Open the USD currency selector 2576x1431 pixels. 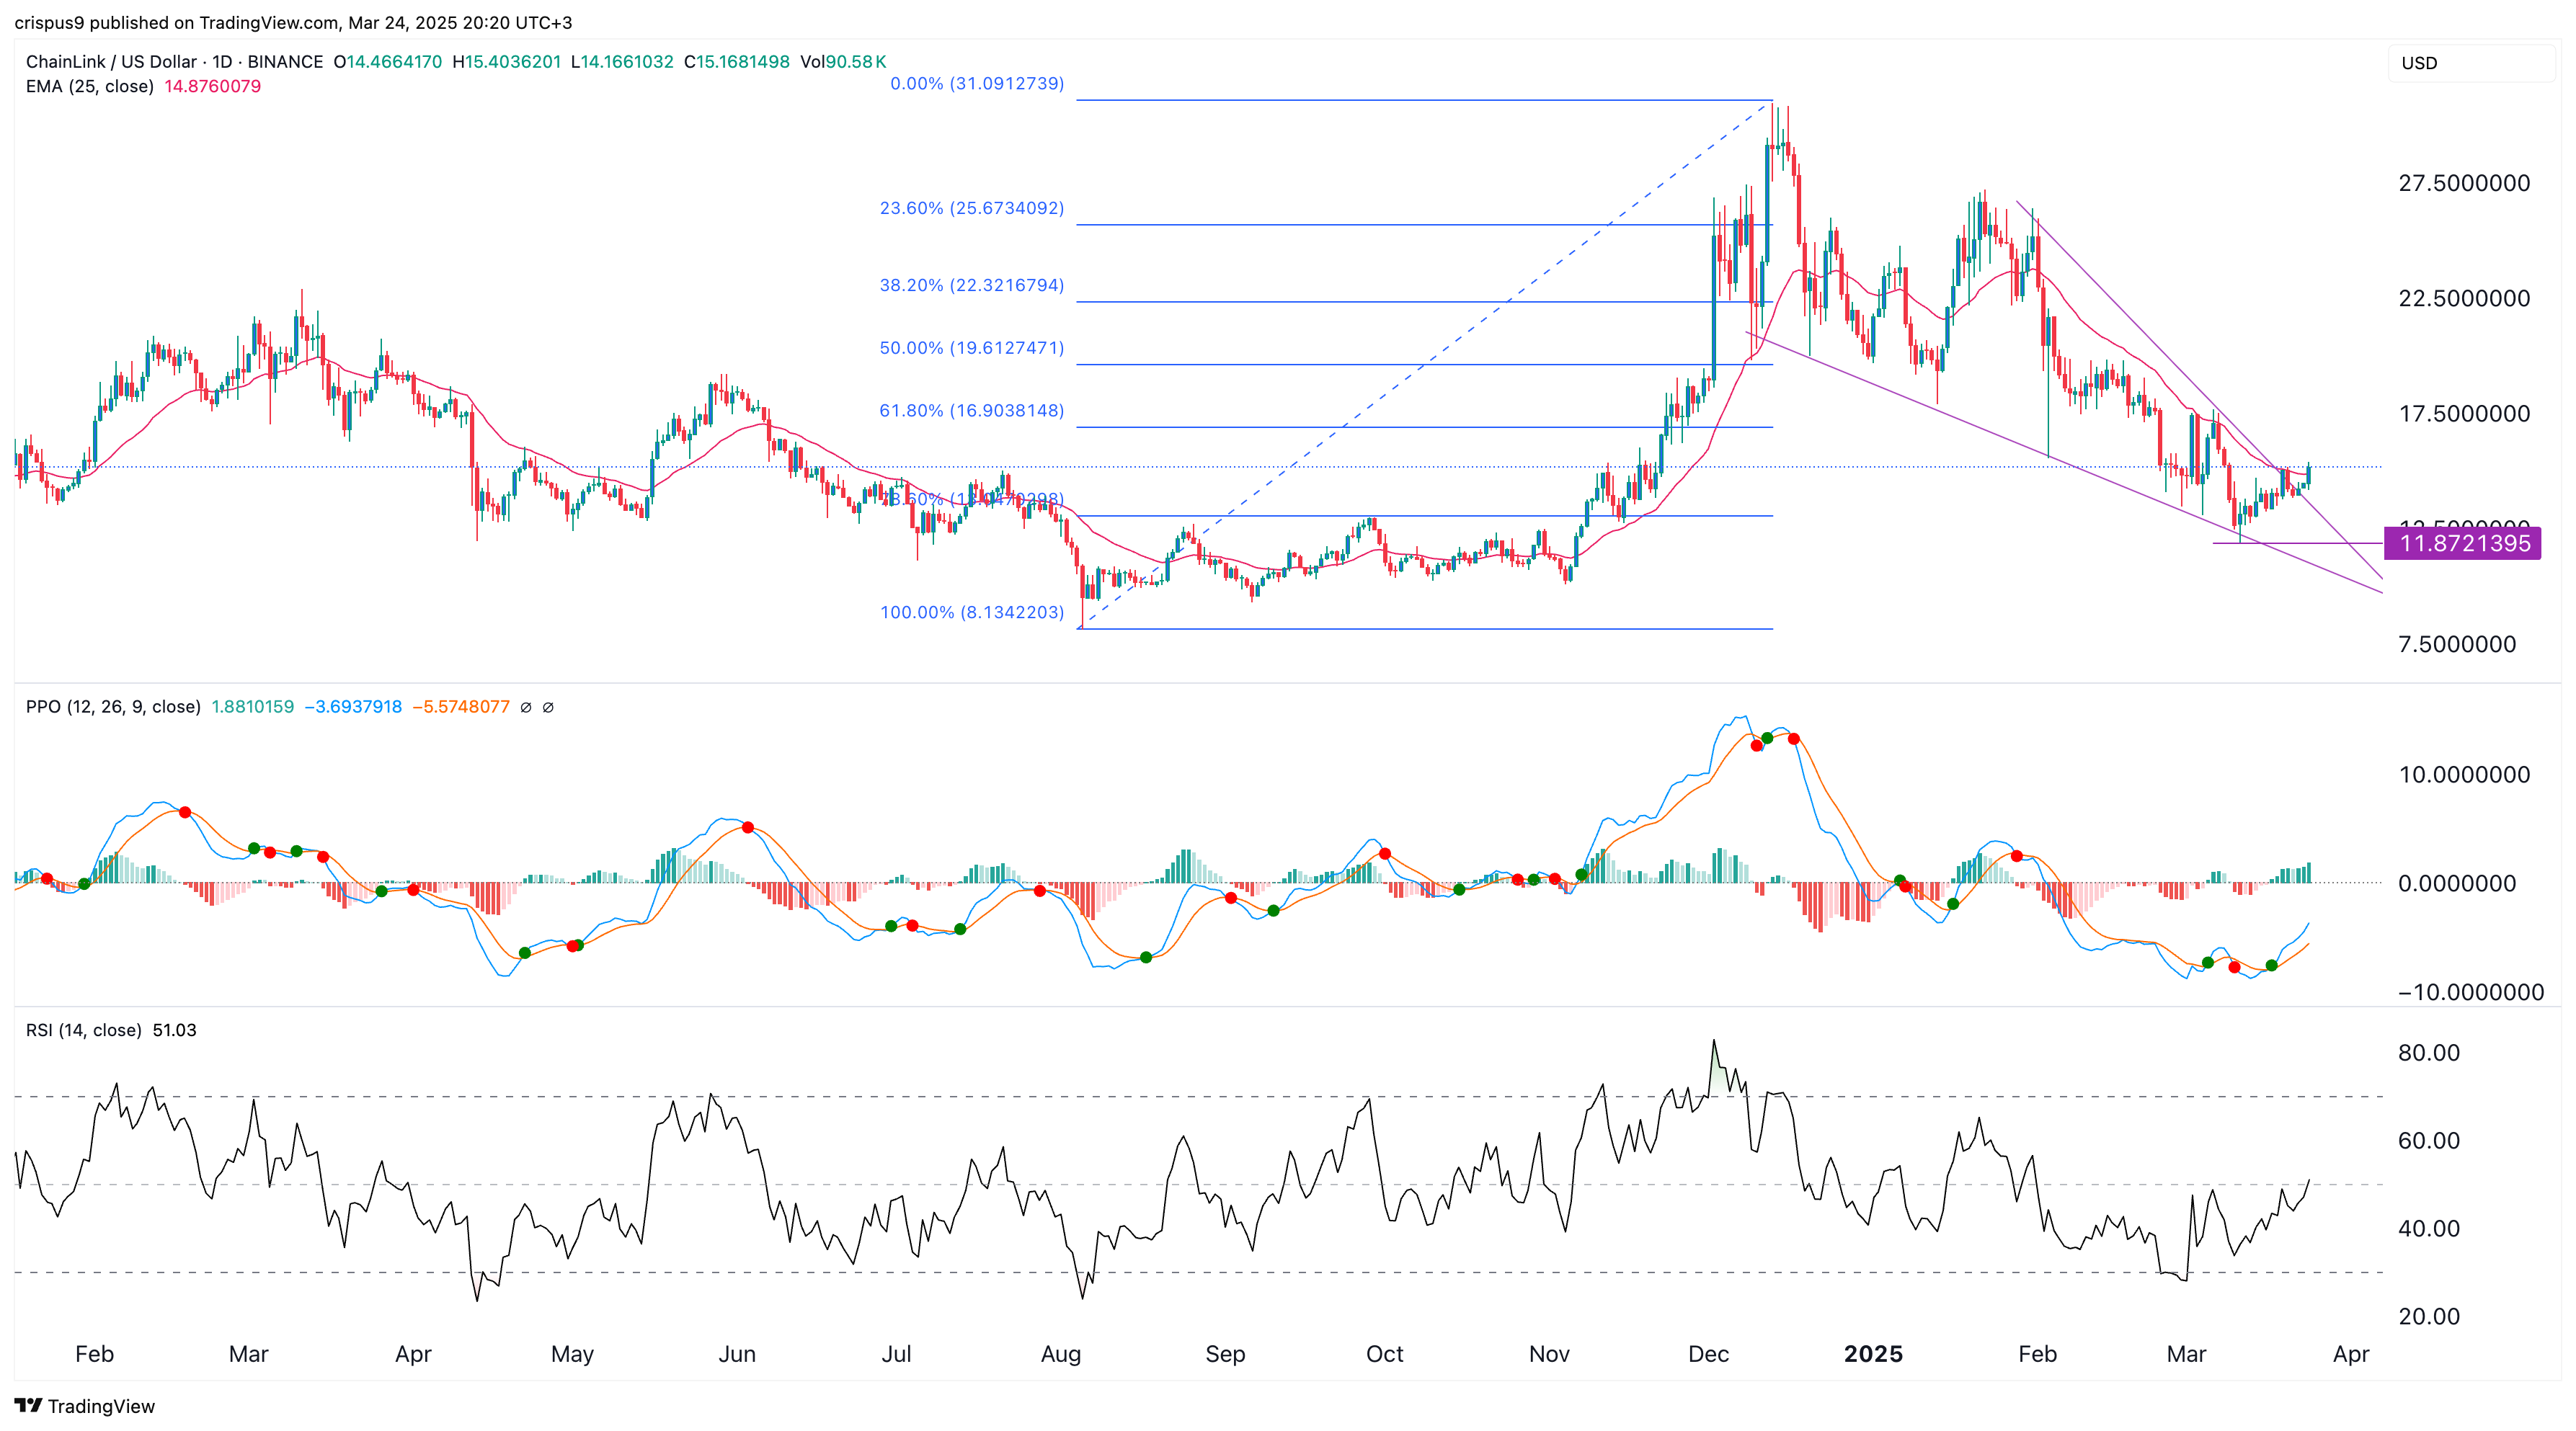2471,63
